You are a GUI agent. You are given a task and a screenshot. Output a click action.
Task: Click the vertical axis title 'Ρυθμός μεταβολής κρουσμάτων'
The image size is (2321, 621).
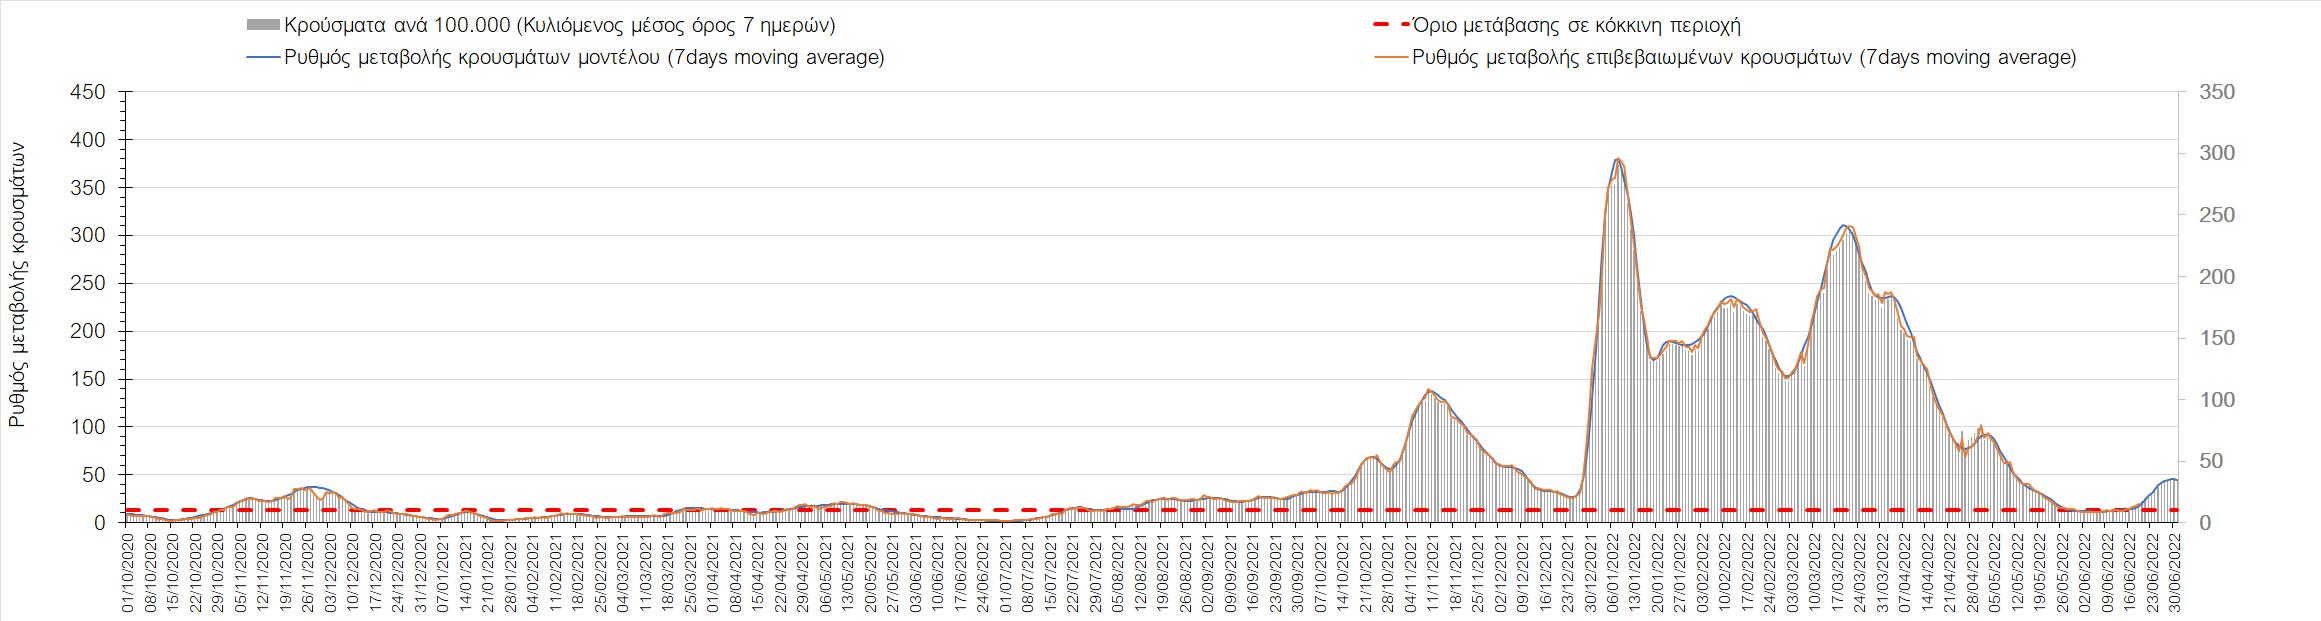pos(17,284)
